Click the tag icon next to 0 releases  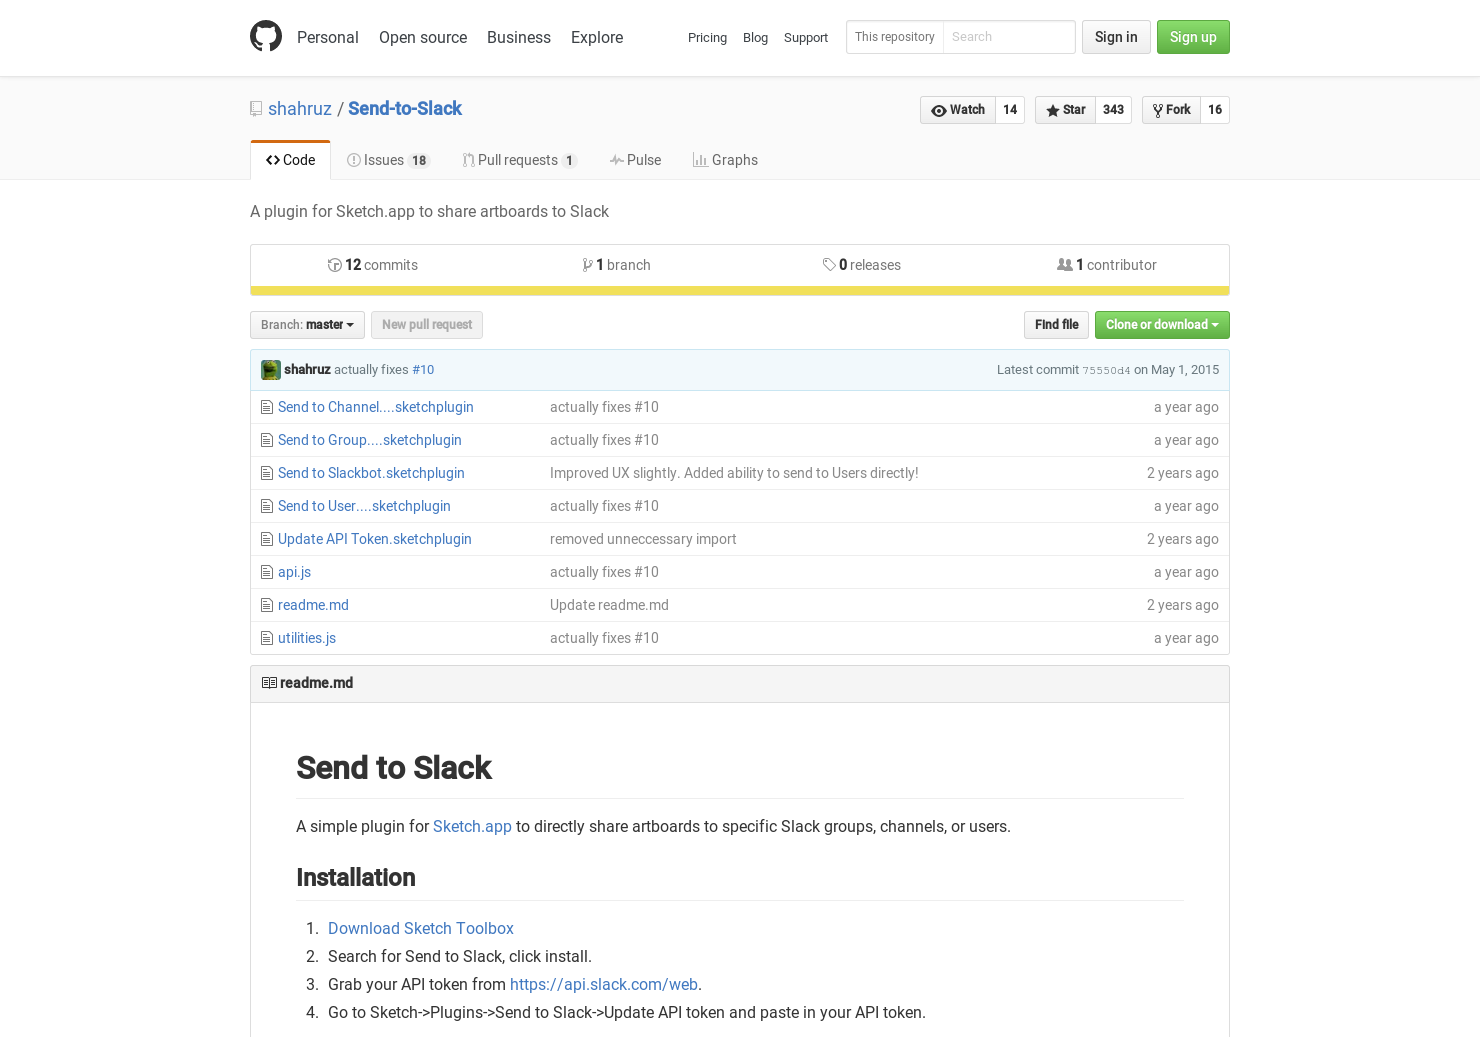click(x=830, y=265)
